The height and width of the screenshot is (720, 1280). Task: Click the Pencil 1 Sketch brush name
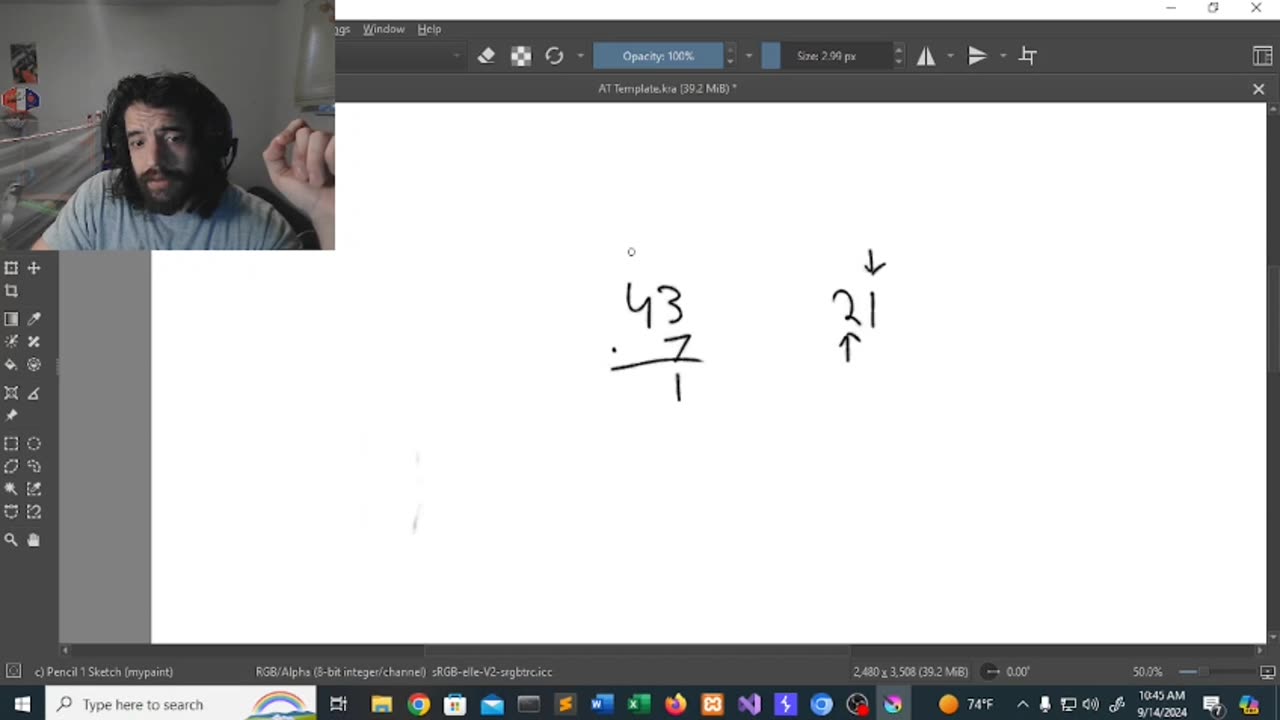point(104,672)
